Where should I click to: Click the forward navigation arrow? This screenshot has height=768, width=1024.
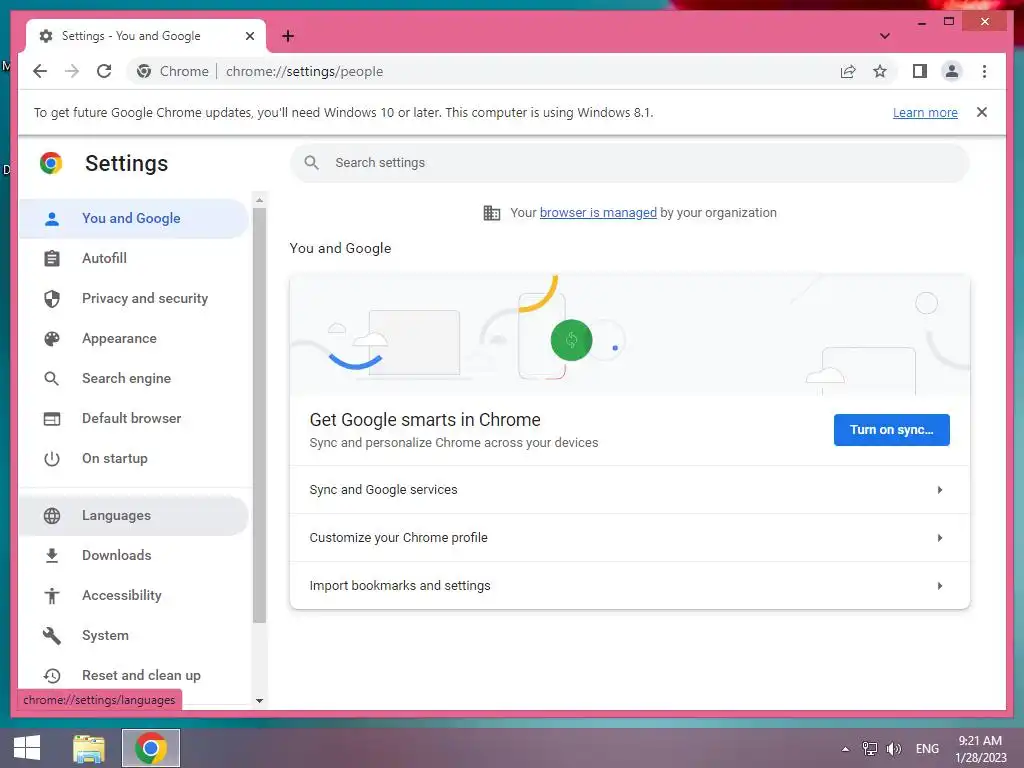tap(72, 71)
